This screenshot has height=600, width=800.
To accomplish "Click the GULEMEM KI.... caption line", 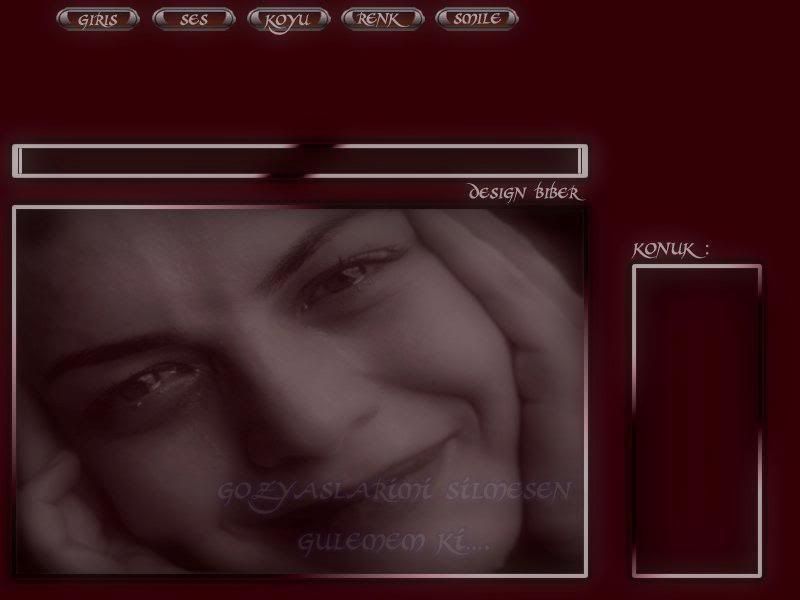I will (x=394, y=543).
